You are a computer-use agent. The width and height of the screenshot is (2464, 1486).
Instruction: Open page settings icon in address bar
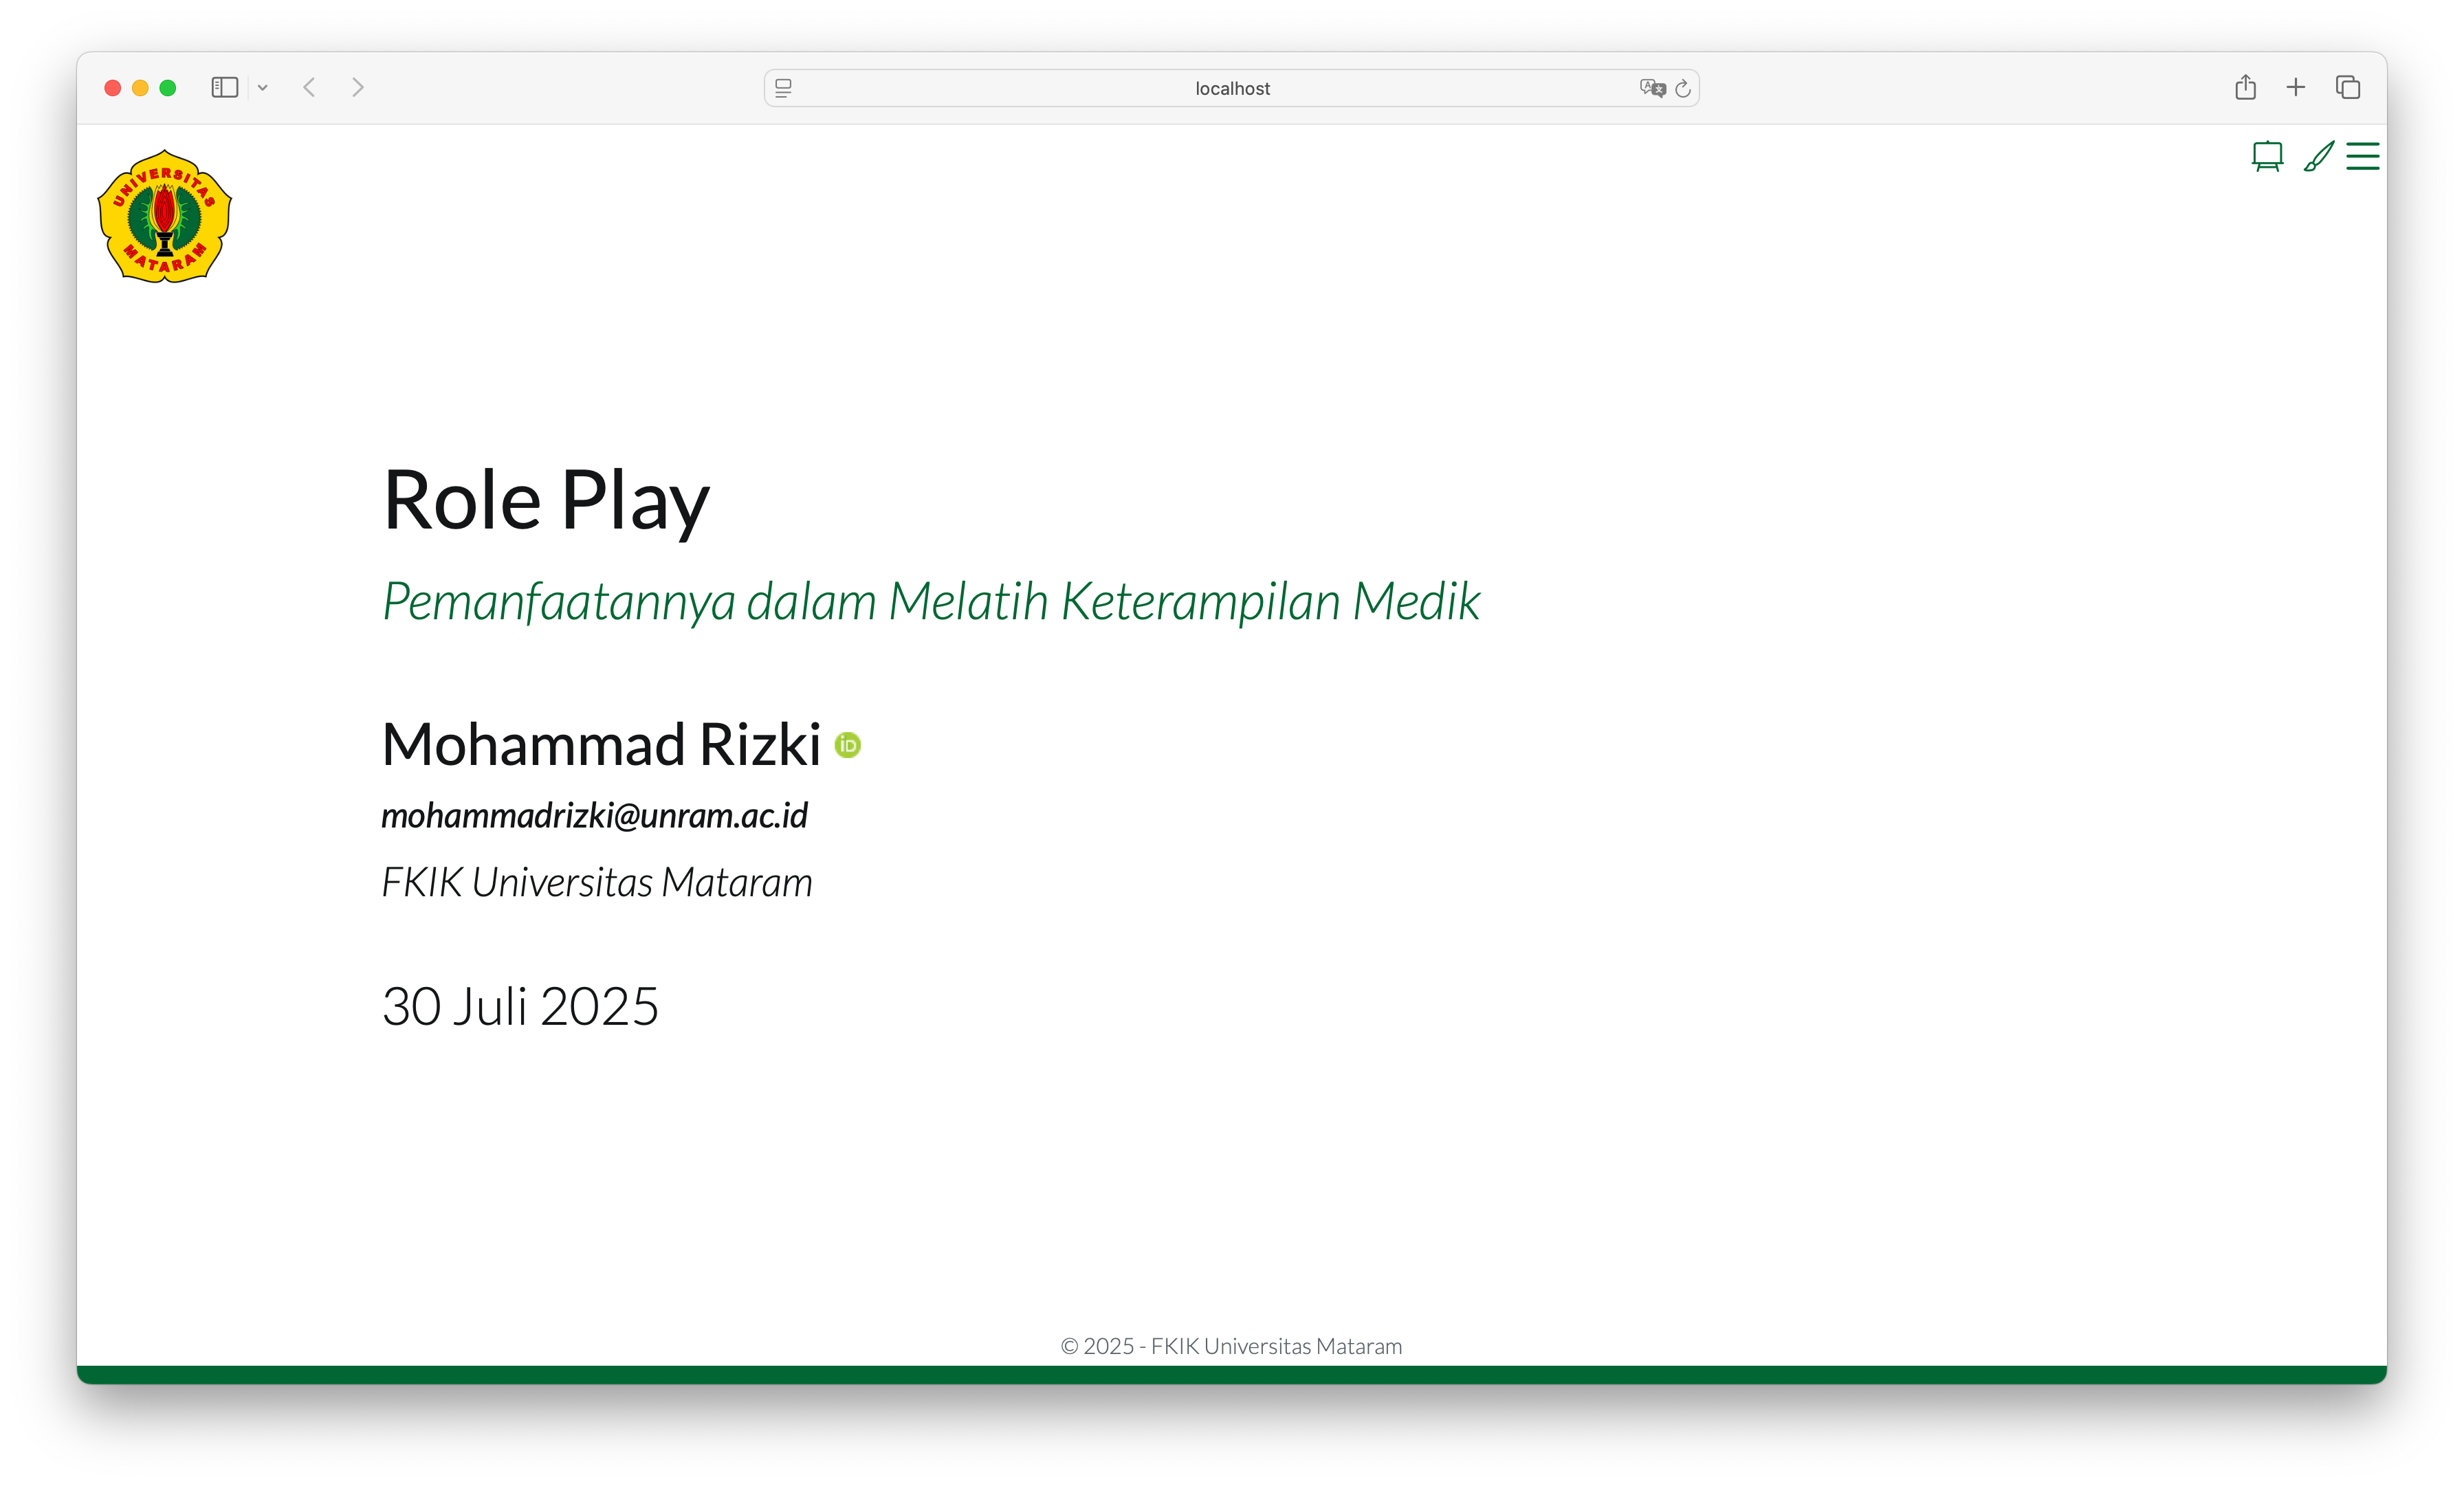point(783,88)
